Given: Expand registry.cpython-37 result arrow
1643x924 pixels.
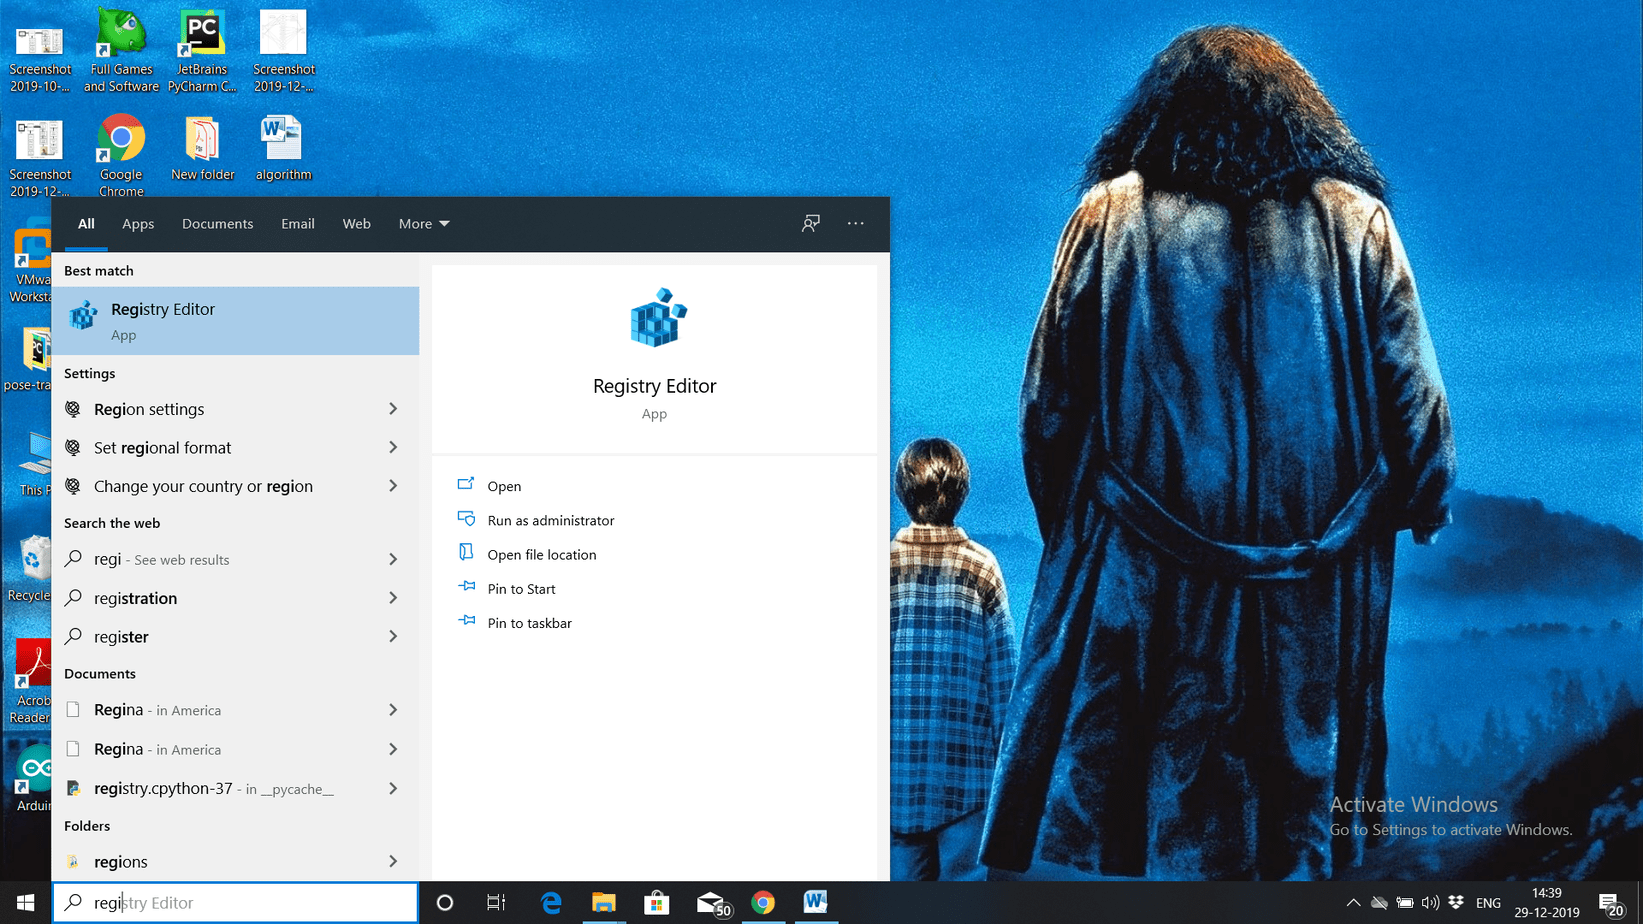Looking at the screenshot, I should [x=393, y=788].
